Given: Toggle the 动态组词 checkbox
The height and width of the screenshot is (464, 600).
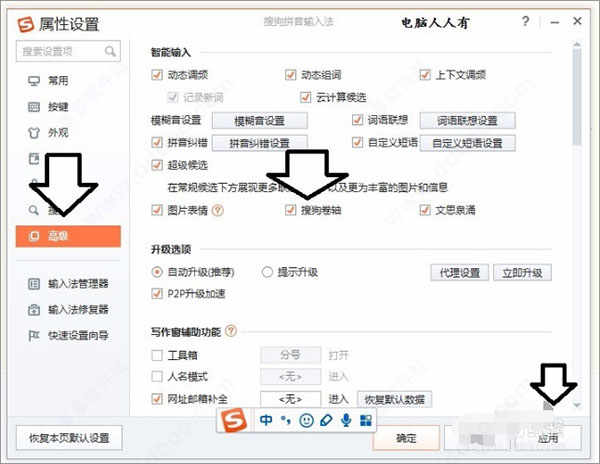Looking at the screenshot, I should 290,75.
